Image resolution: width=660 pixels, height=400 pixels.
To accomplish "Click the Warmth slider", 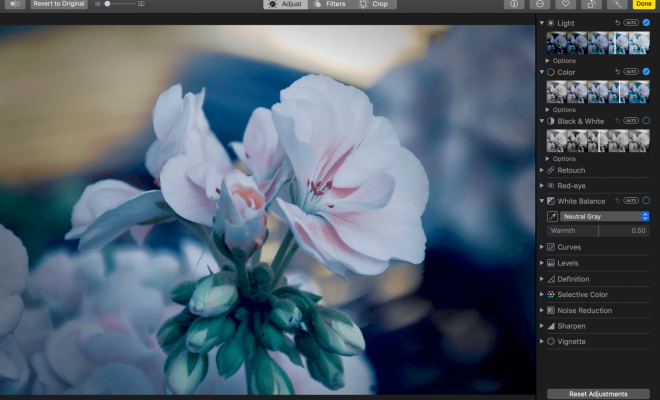I will coord(598,231).
